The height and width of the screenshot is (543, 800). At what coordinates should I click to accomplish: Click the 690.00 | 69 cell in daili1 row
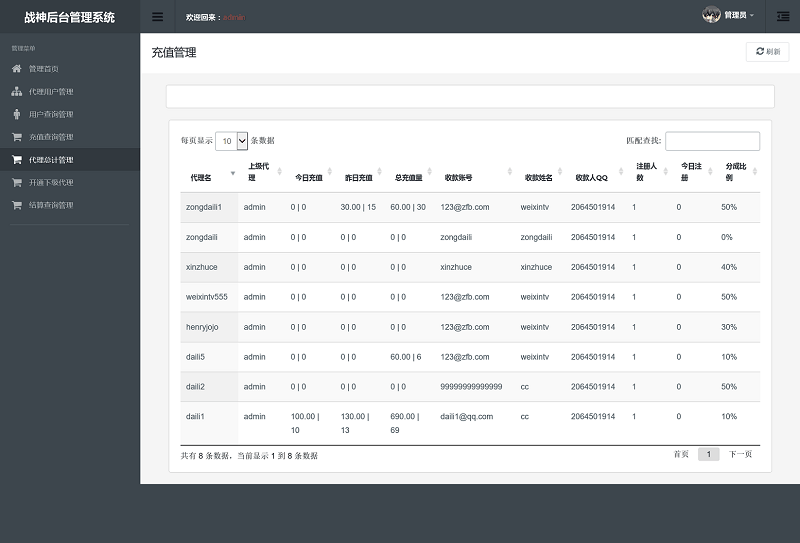pos(405,423)
